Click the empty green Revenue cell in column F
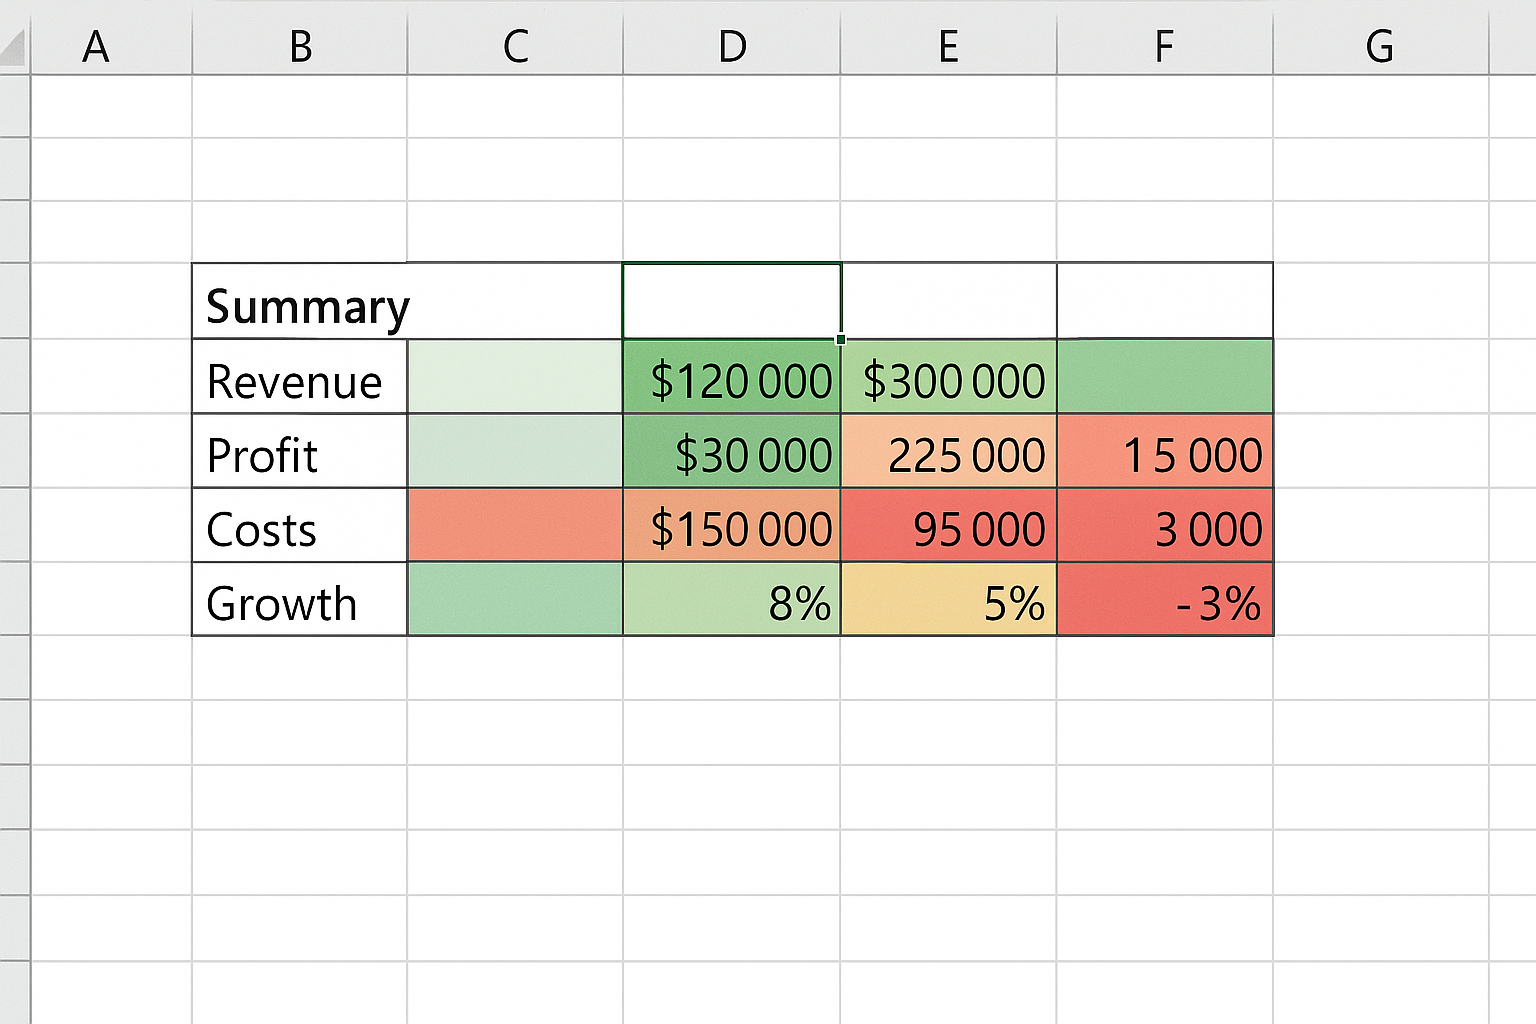Screen dimensions: 1536x1024 1165,376
